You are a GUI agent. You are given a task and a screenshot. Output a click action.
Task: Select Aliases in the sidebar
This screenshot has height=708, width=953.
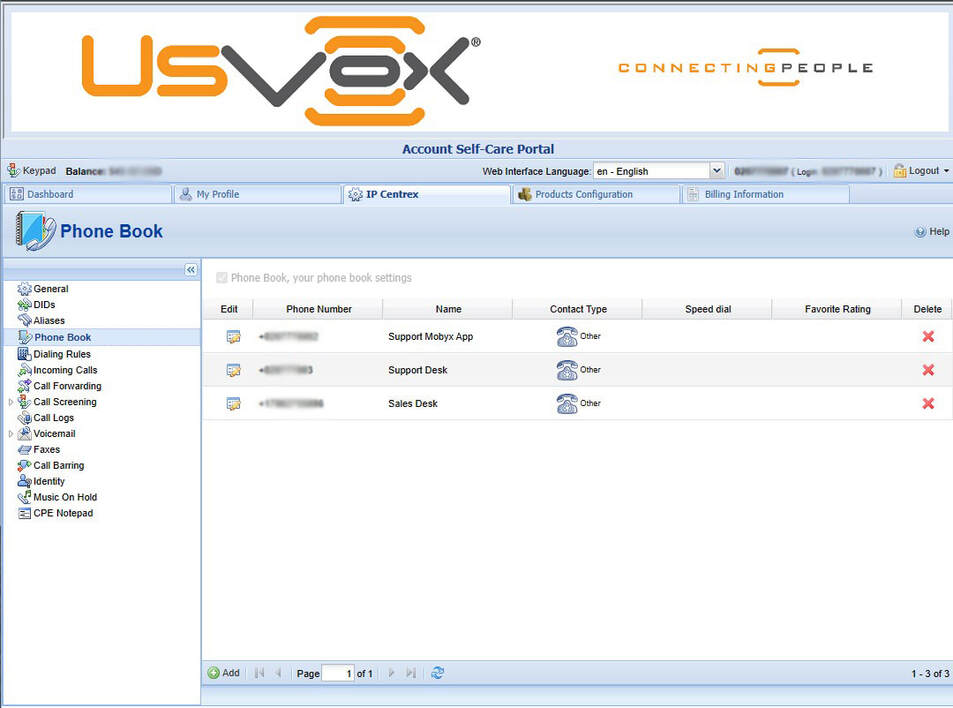coord(49,320)
